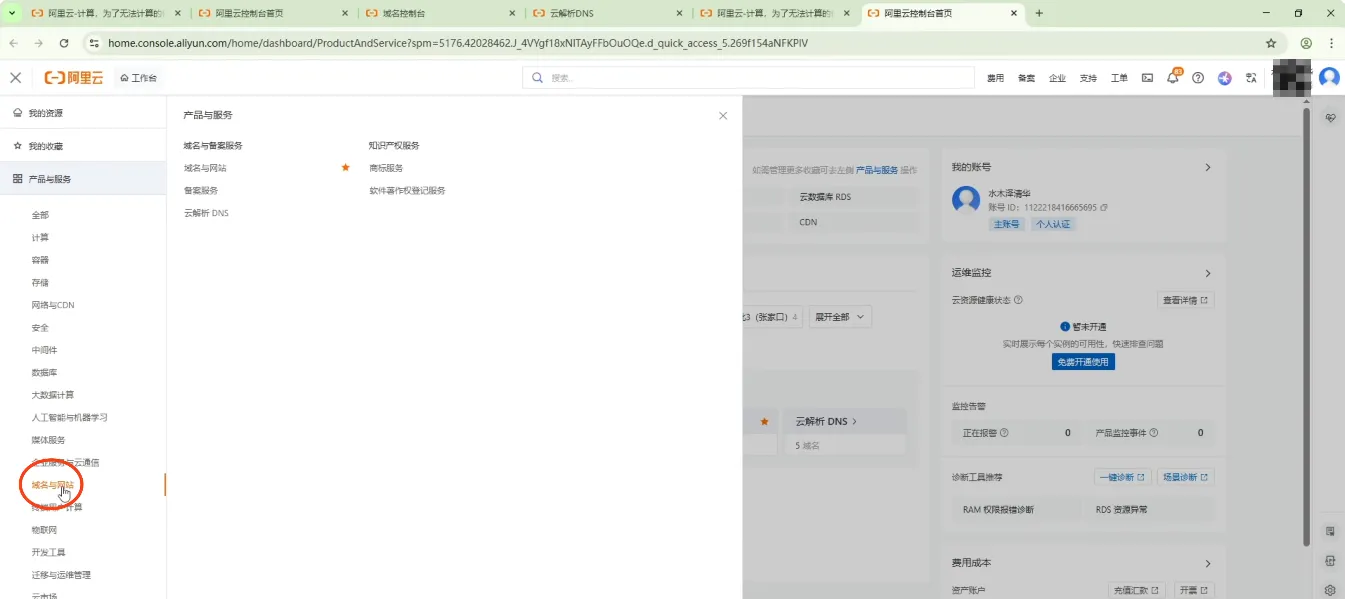Open the AI assistant icon in header
Viewport: 1345px width, 599px height.
coord(1224,78)
